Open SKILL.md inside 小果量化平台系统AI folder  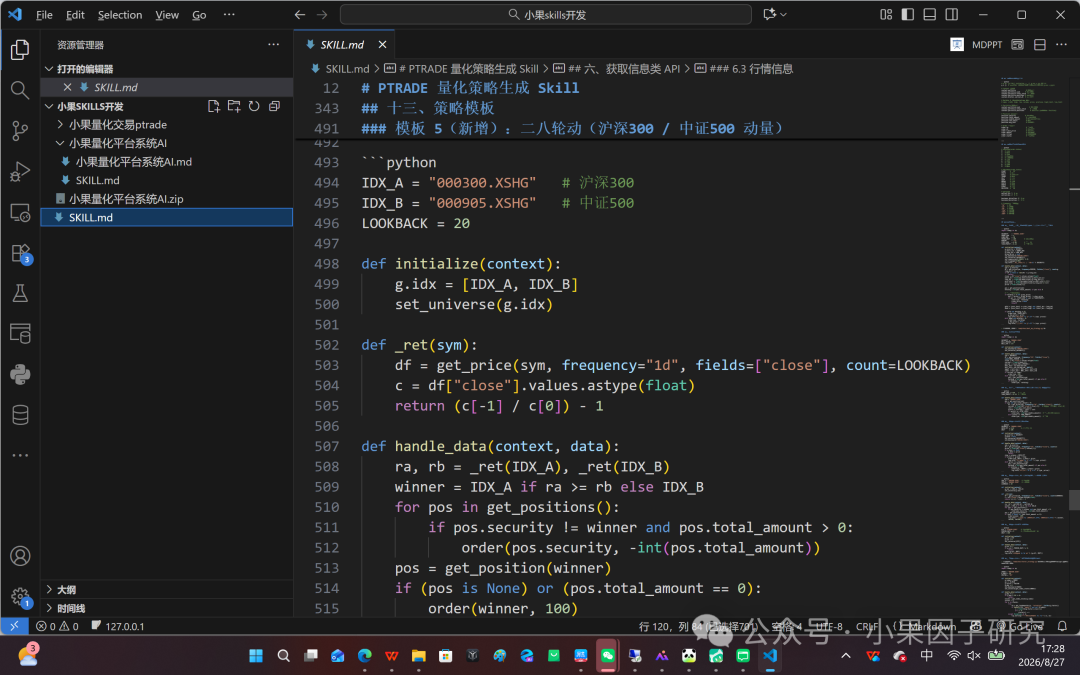(167, 180)
